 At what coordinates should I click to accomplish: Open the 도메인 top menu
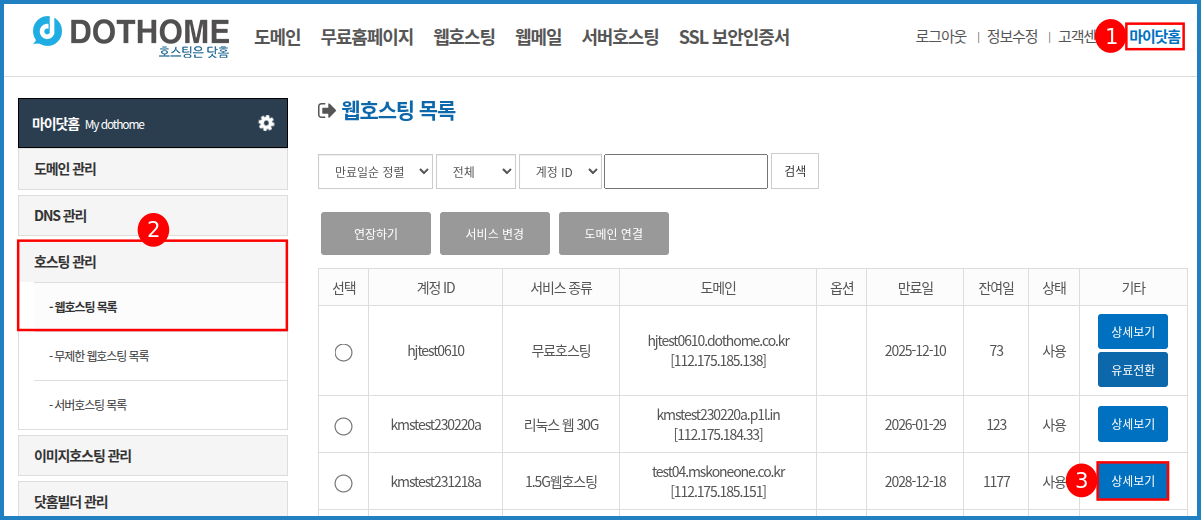277,38
